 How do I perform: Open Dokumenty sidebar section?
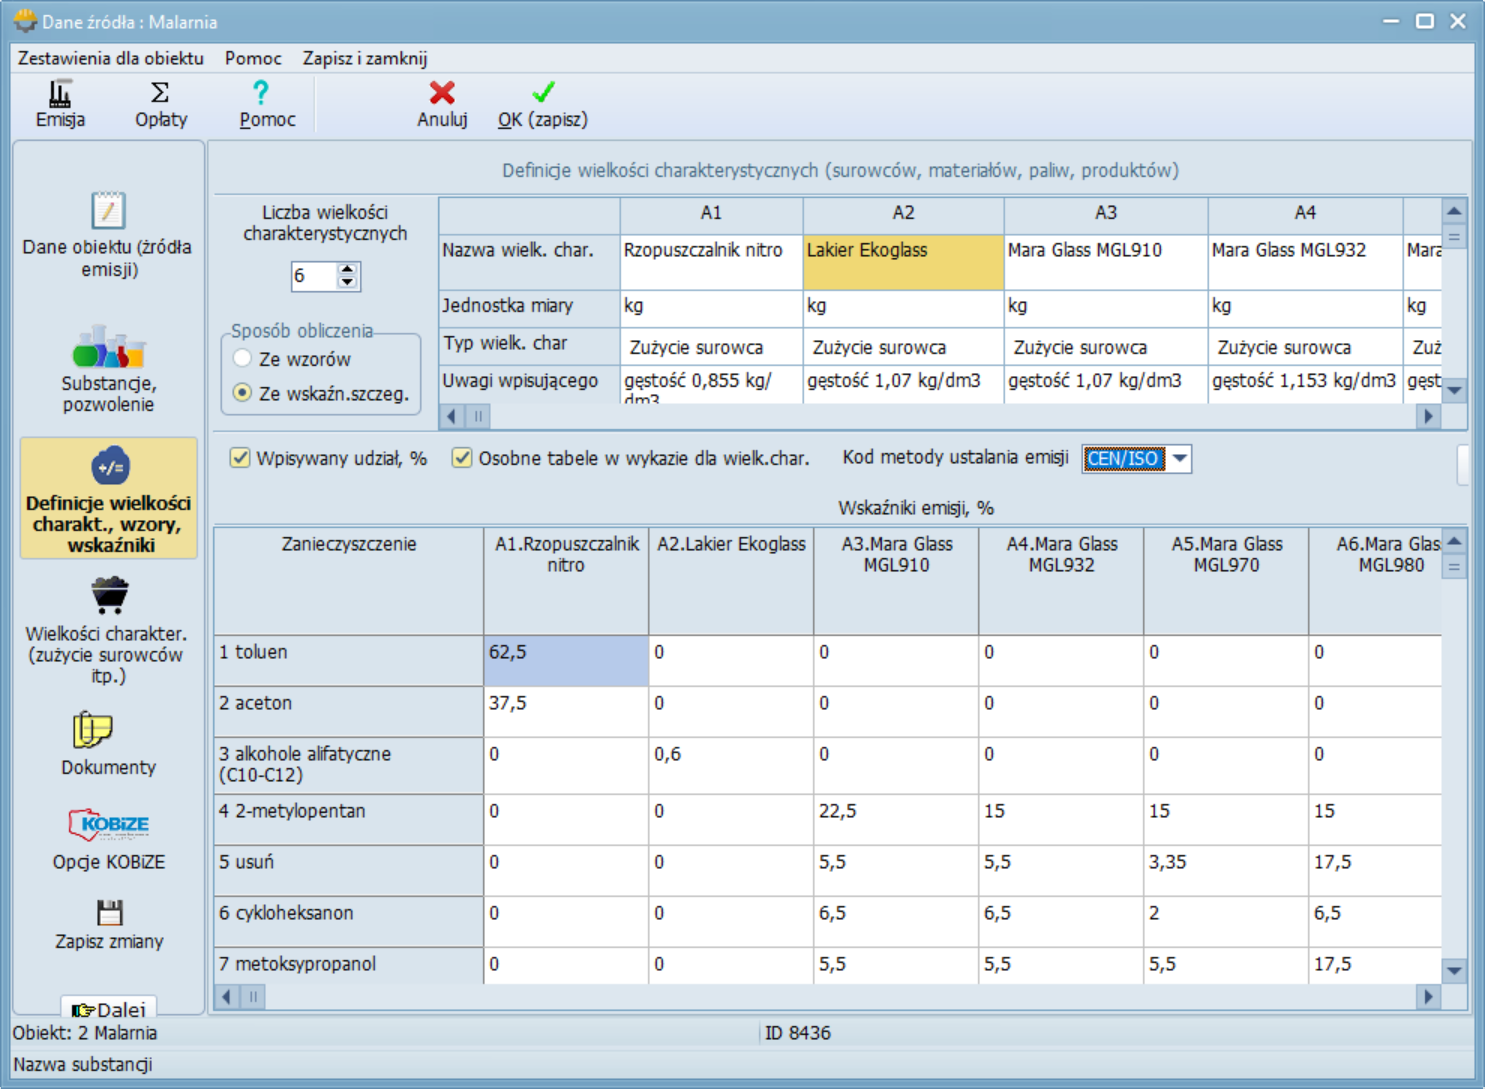point(108,744)
